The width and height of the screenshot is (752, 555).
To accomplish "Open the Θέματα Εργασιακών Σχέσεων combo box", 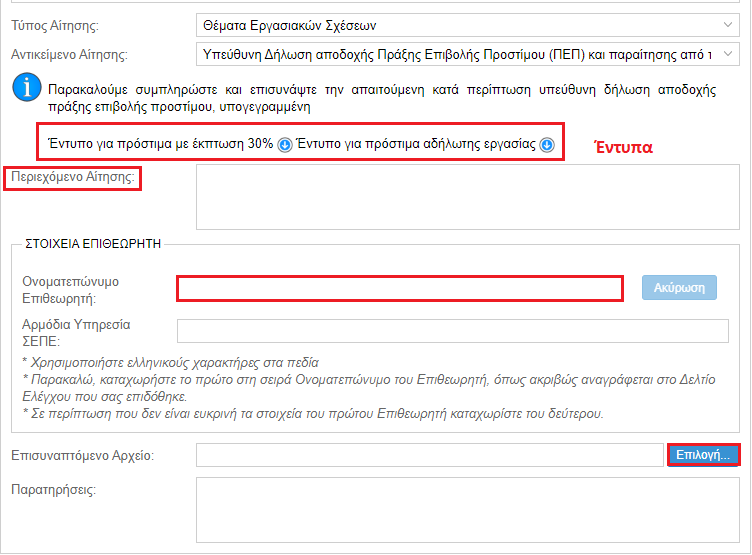I will coord(468,25).
